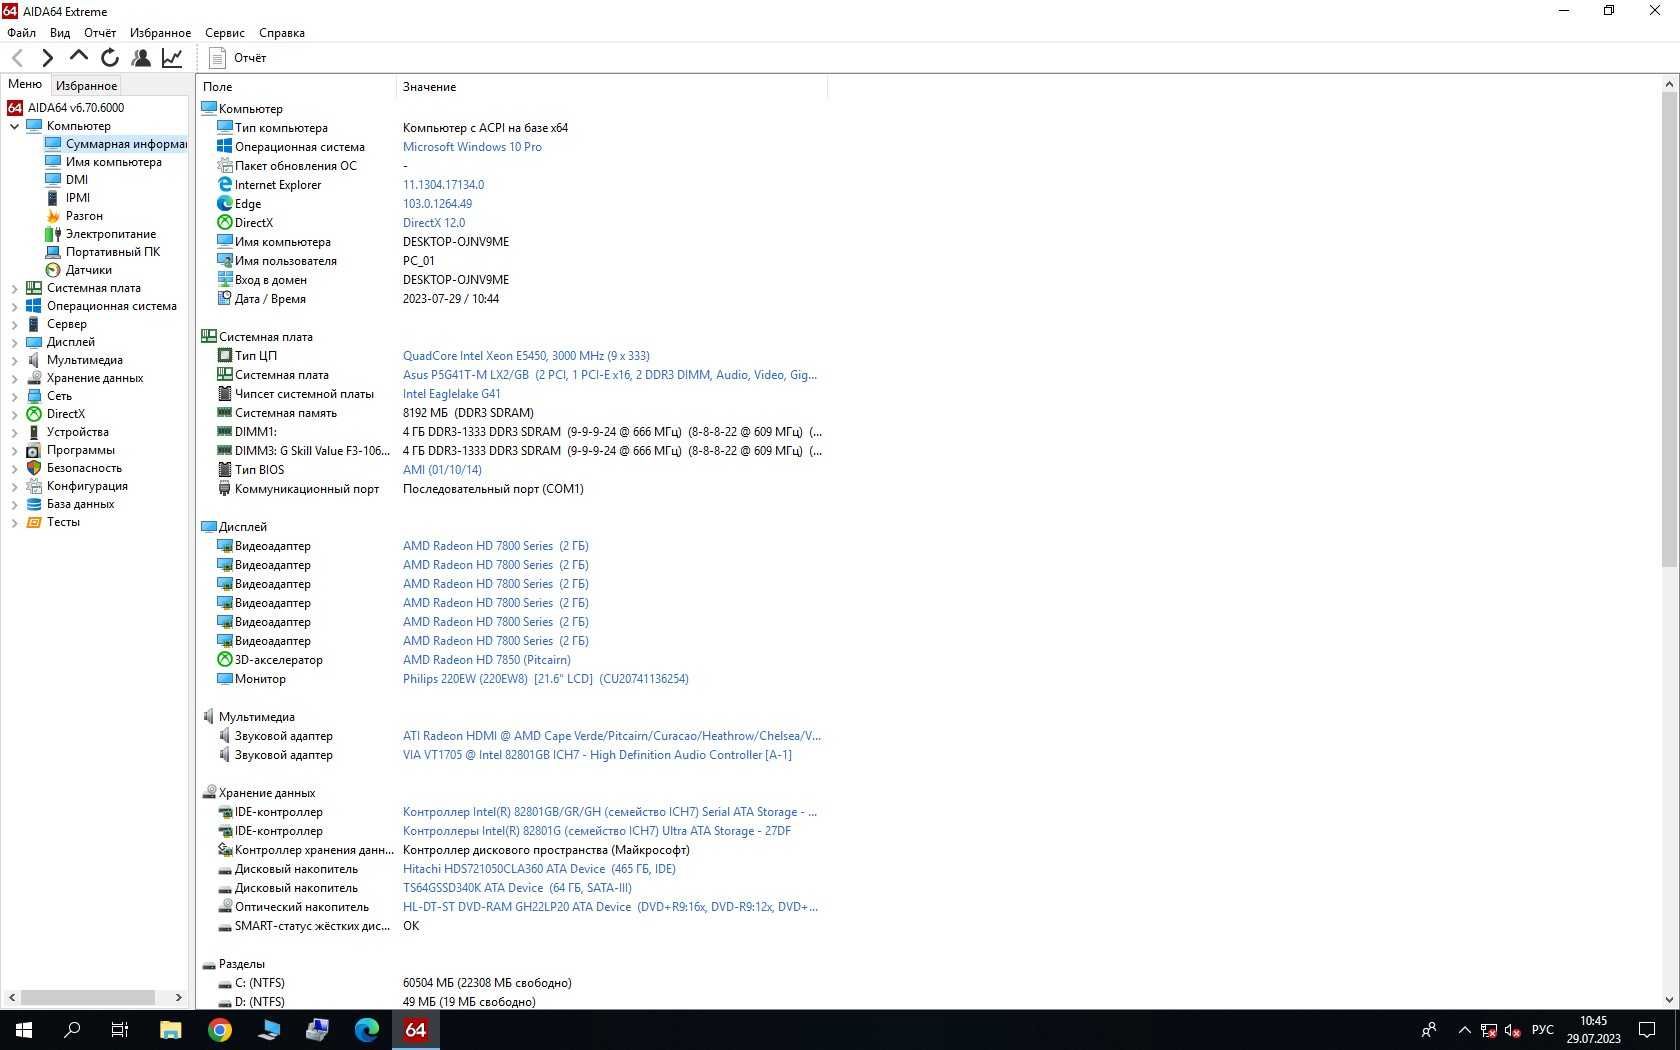This screenshot has width=1680, height=1050.
Task: Refresh the report with the circular arrow icon
Action: pyautogui.click(x=110, y=58)
